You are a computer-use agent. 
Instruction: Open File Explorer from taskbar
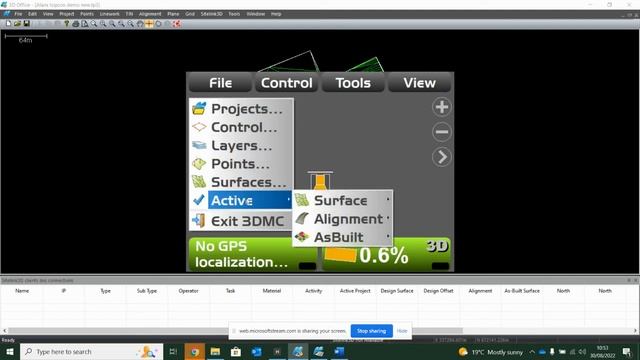tap(215, 351)
